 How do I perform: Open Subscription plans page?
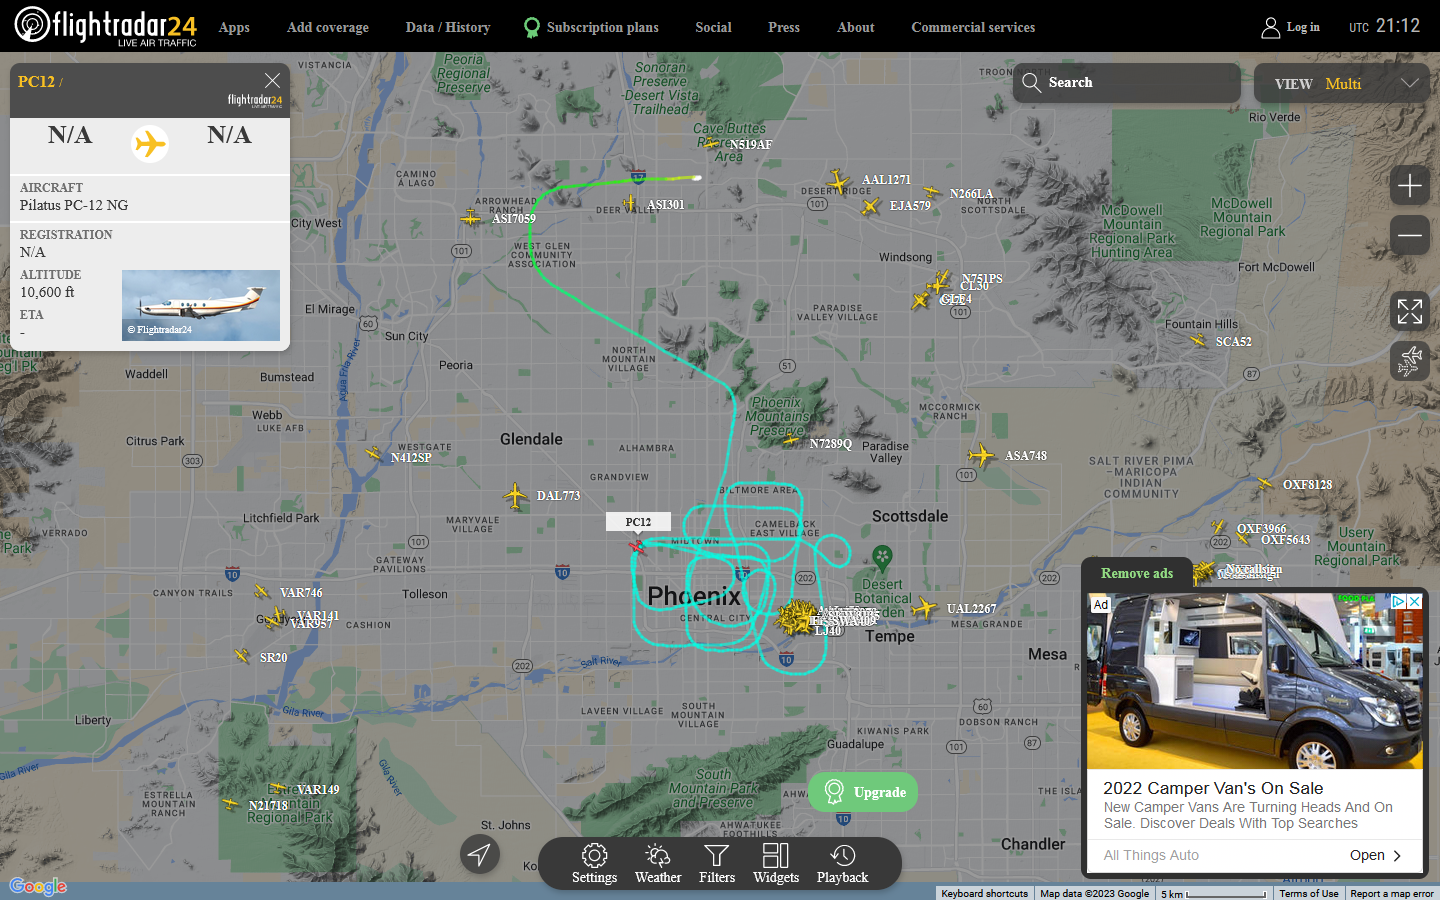tap(591, 27)
